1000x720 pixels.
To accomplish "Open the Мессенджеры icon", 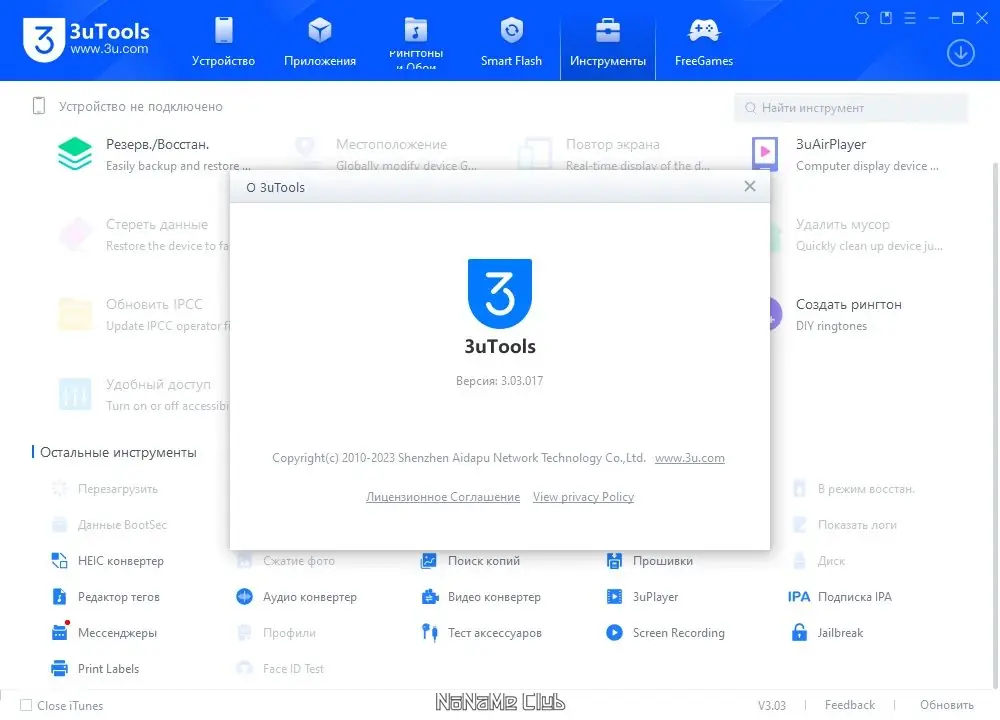I will point(59,632).
